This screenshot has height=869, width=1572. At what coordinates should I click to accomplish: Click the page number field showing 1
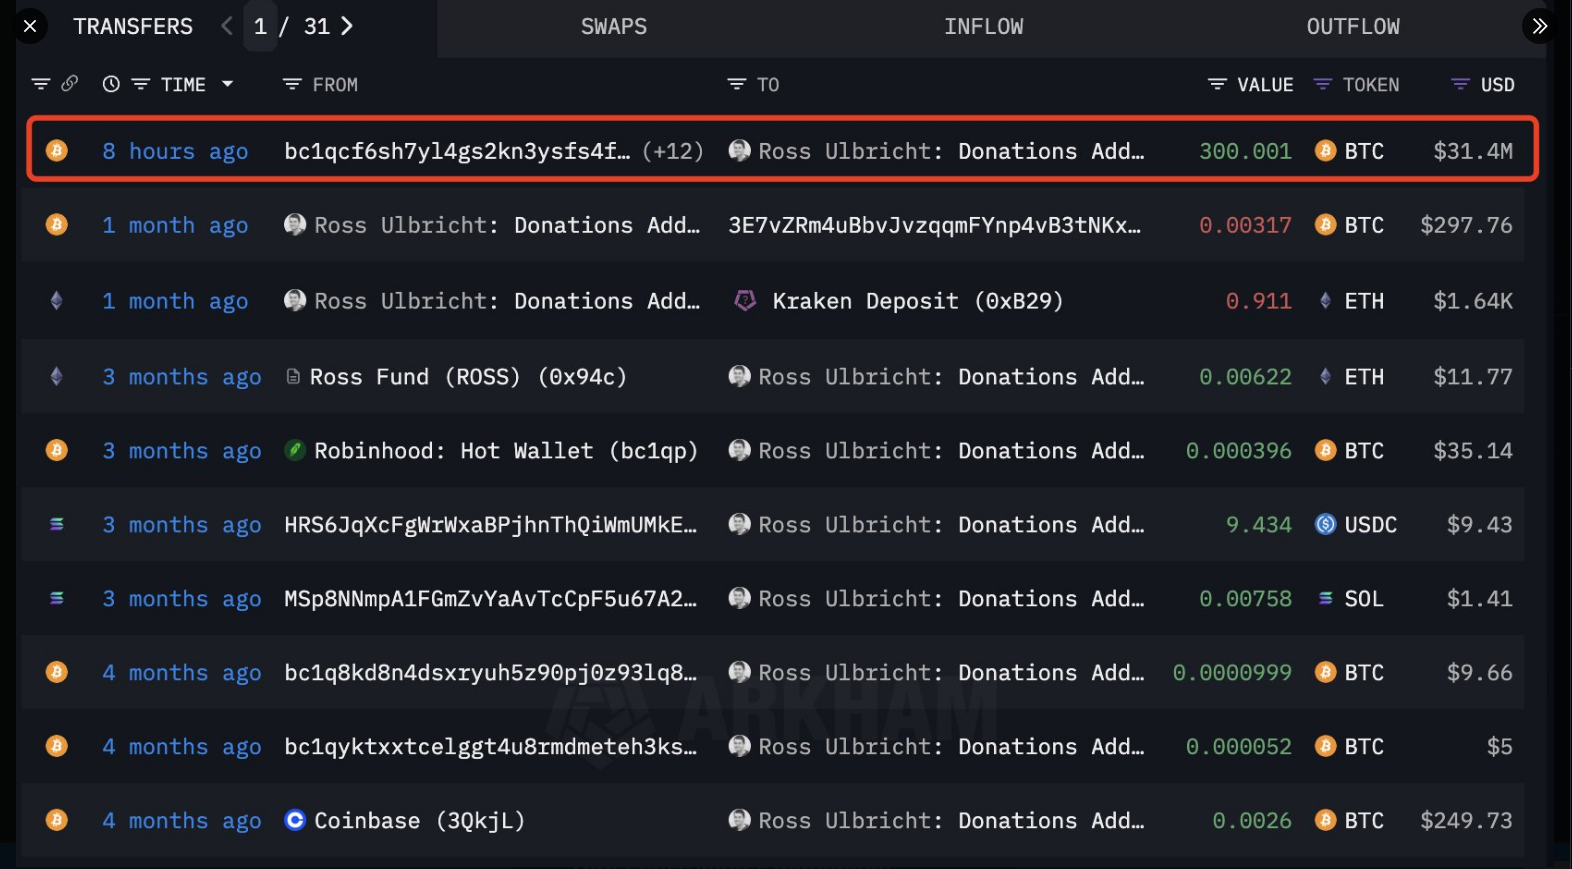260,27
